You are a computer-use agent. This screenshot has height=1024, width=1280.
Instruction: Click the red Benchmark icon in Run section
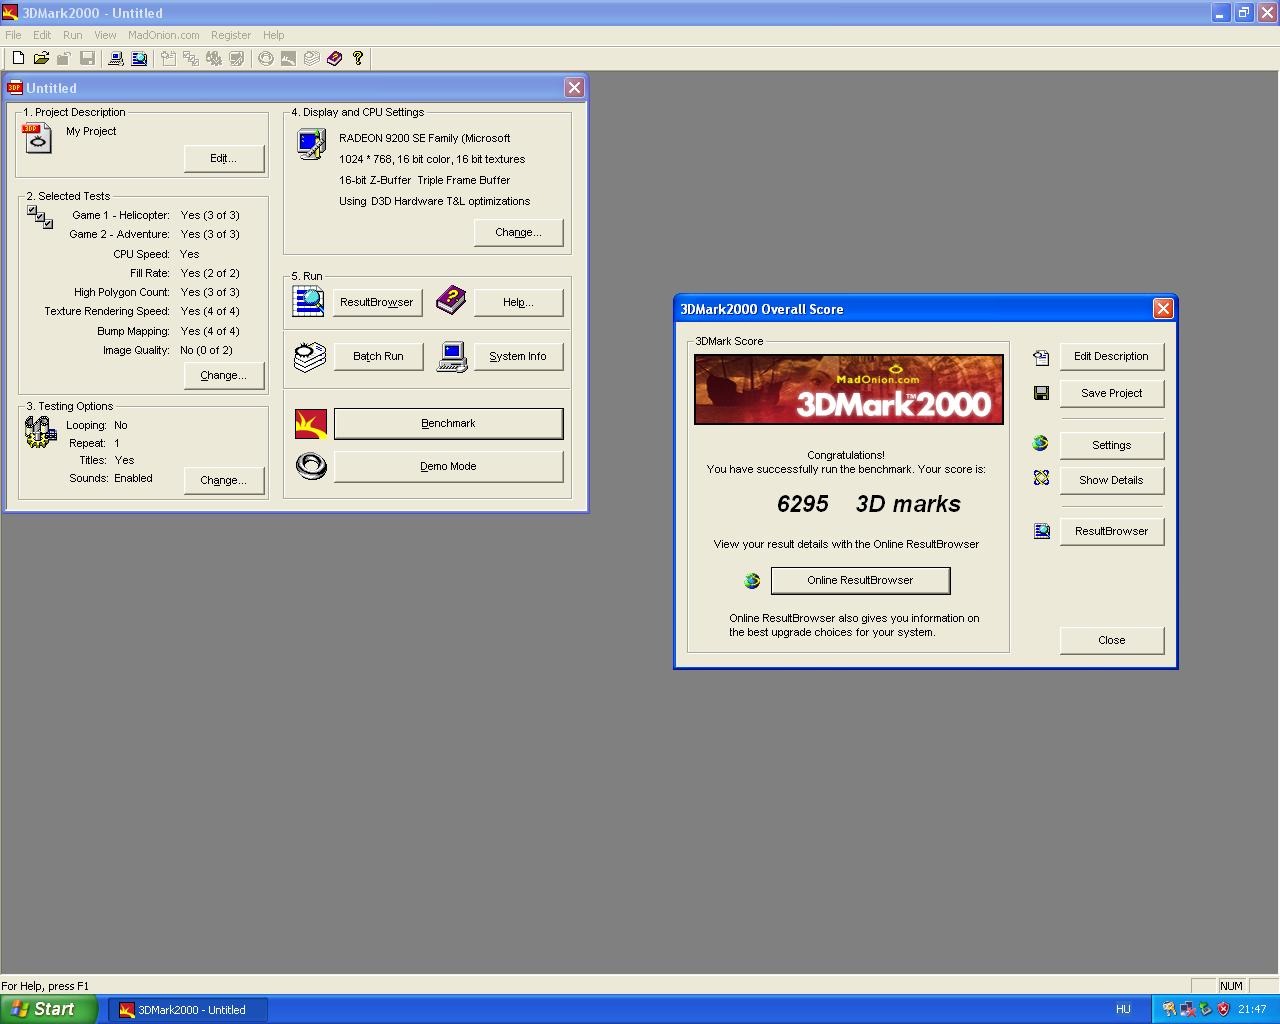pos(311,424)
